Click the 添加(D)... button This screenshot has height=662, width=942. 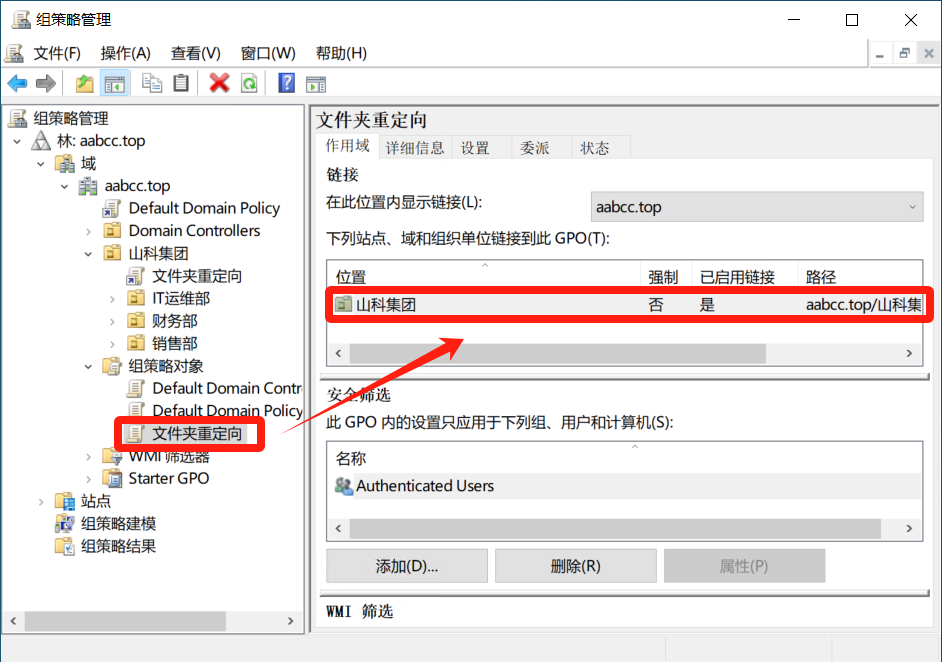(x=407, y=566)
